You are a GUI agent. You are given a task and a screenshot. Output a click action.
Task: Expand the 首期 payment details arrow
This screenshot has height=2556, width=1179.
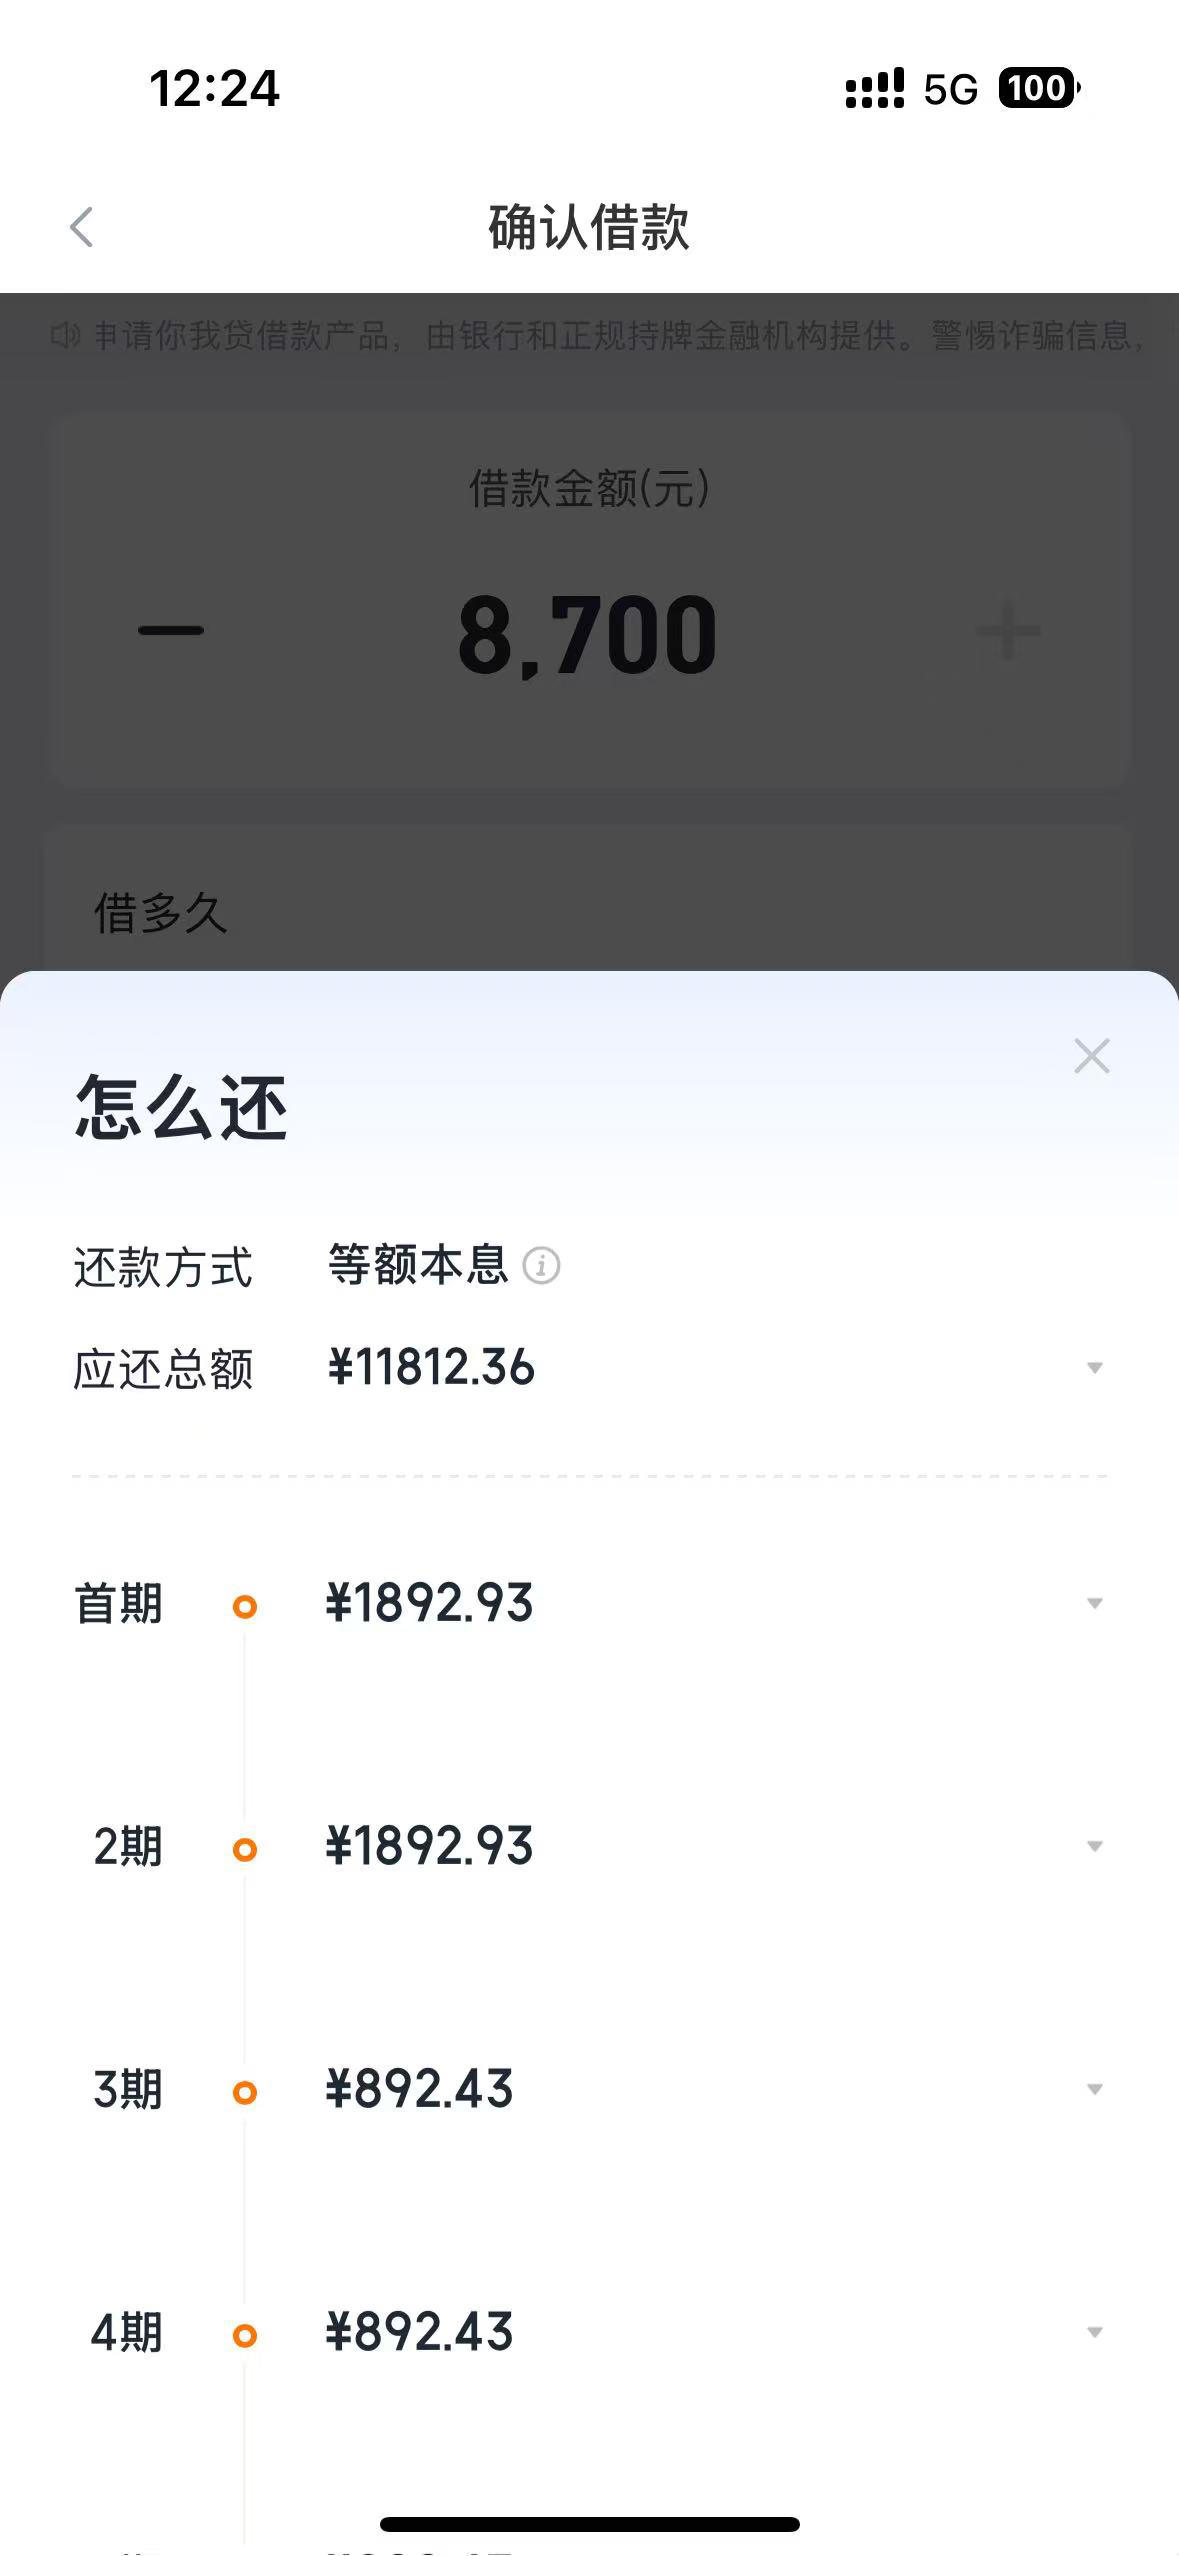[x=1095, y=1604]
